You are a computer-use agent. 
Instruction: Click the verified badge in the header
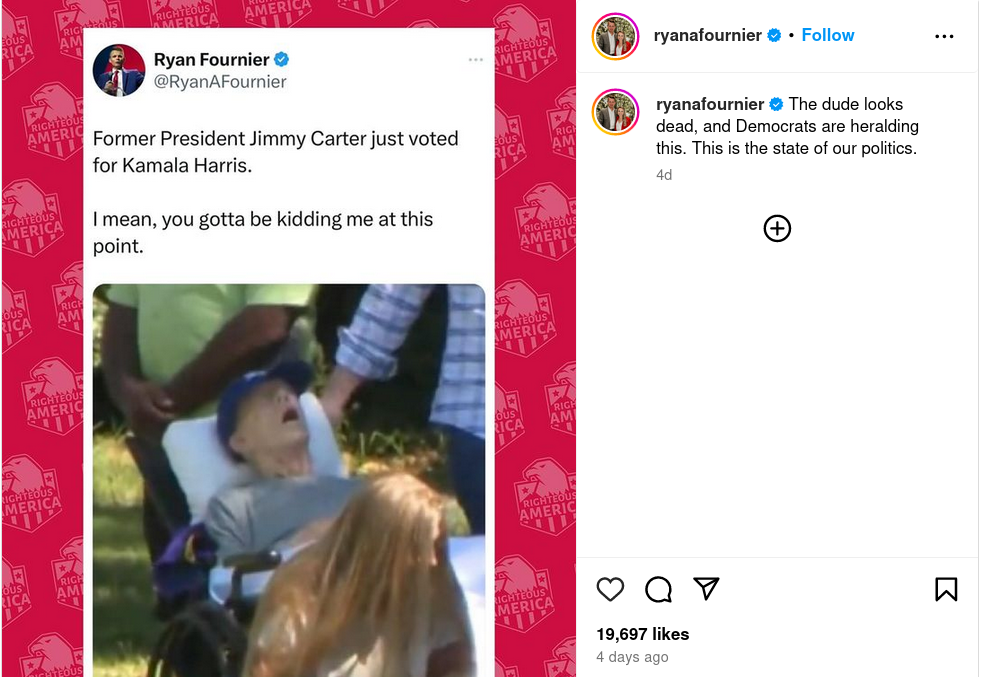point(774,35)
